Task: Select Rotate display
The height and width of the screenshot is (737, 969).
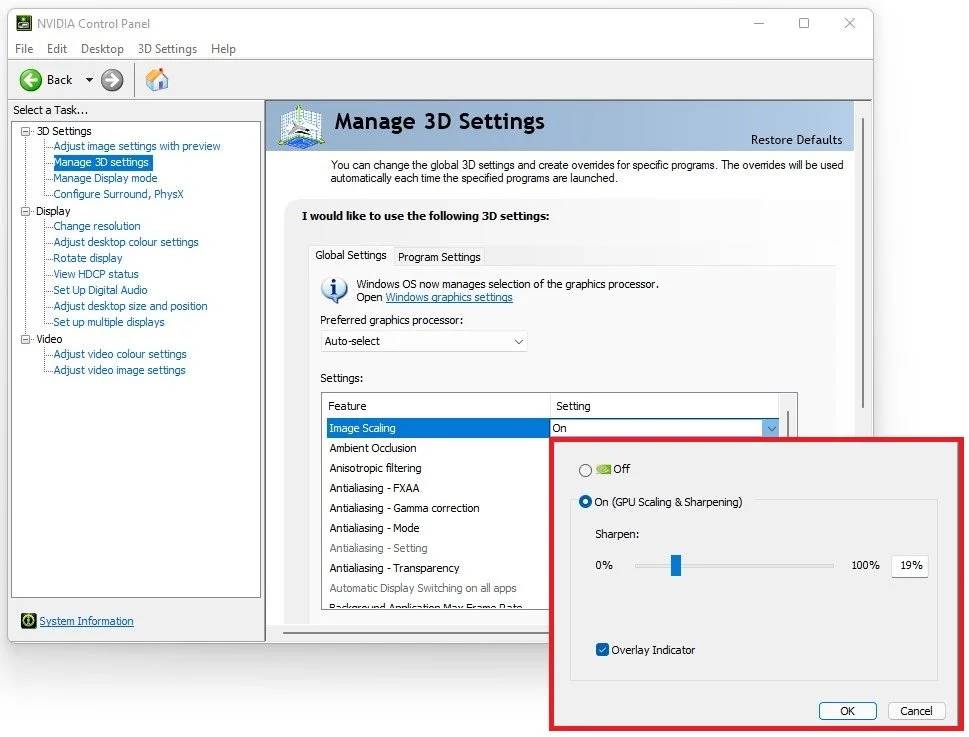Action: [88, 259]
